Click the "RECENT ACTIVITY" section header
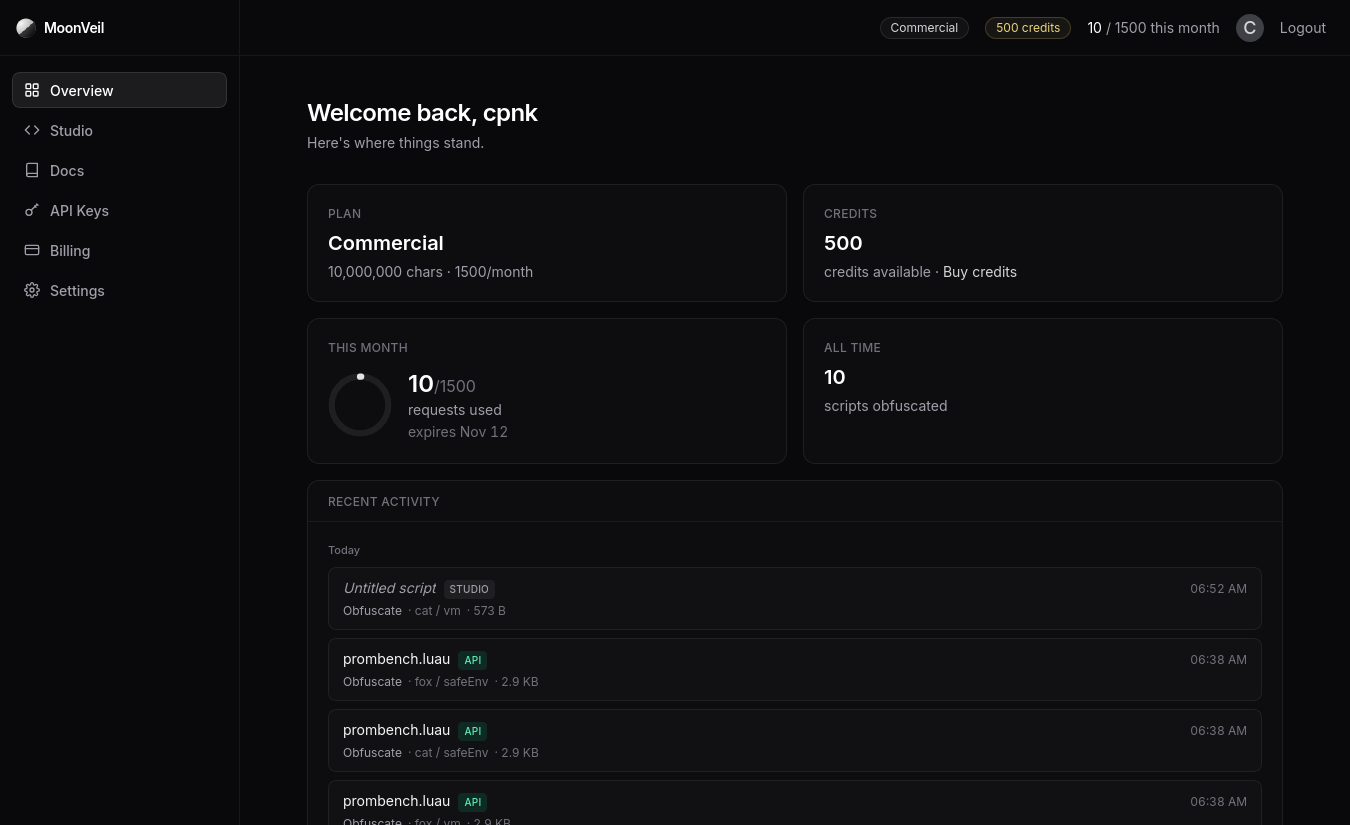This screenshot has height=825, width=1350. coord(384,501)
